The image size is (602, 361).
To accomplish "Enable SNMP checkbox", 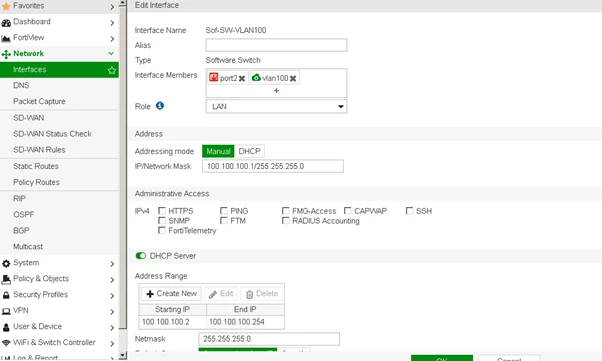I will click(162, 220).
